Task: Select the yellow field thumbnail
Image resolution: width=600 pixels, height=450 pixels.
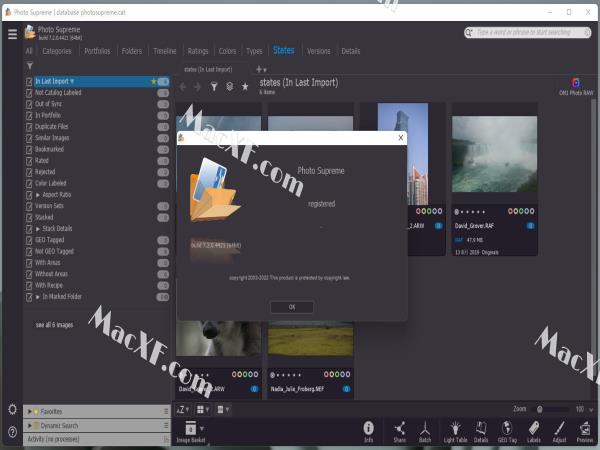Action: 310,338
